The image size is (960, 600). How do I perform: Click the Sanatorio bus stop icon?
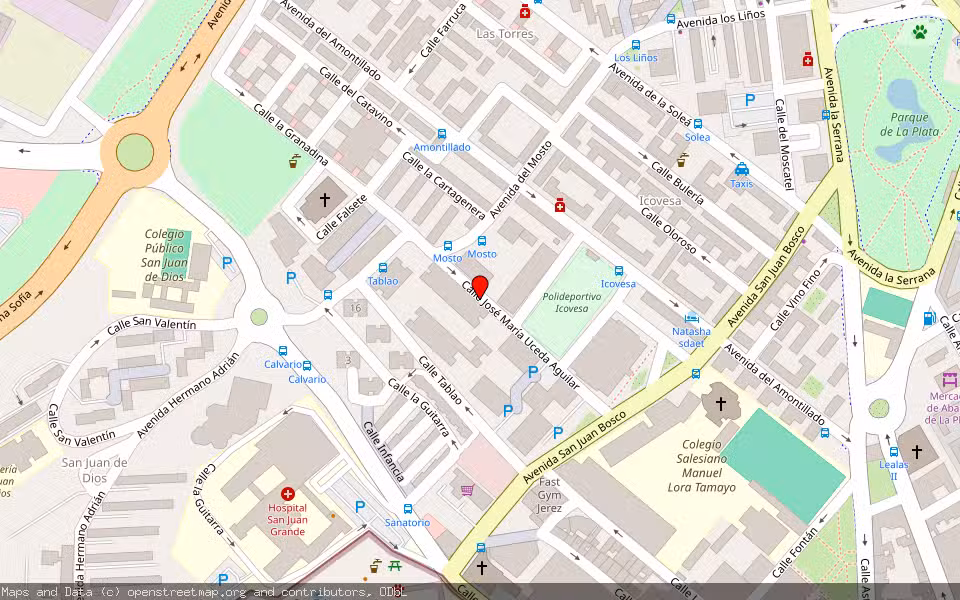click(x=408, y=509)
